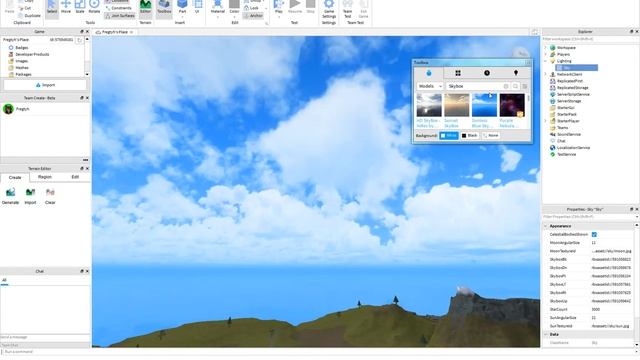The image size is (640, 360).
Task: Open the Toolbox filter options icon
Action: [x=525, y=87]
